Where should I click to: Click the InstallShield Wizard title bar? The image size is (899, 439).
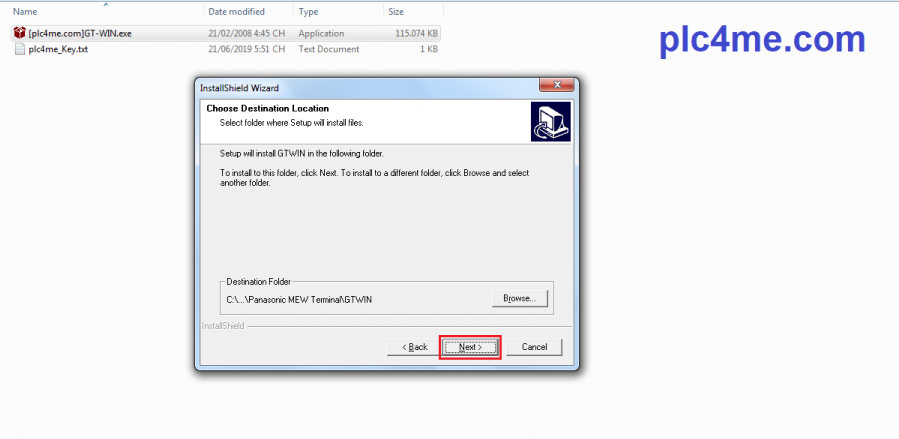(x=367, y=88)
